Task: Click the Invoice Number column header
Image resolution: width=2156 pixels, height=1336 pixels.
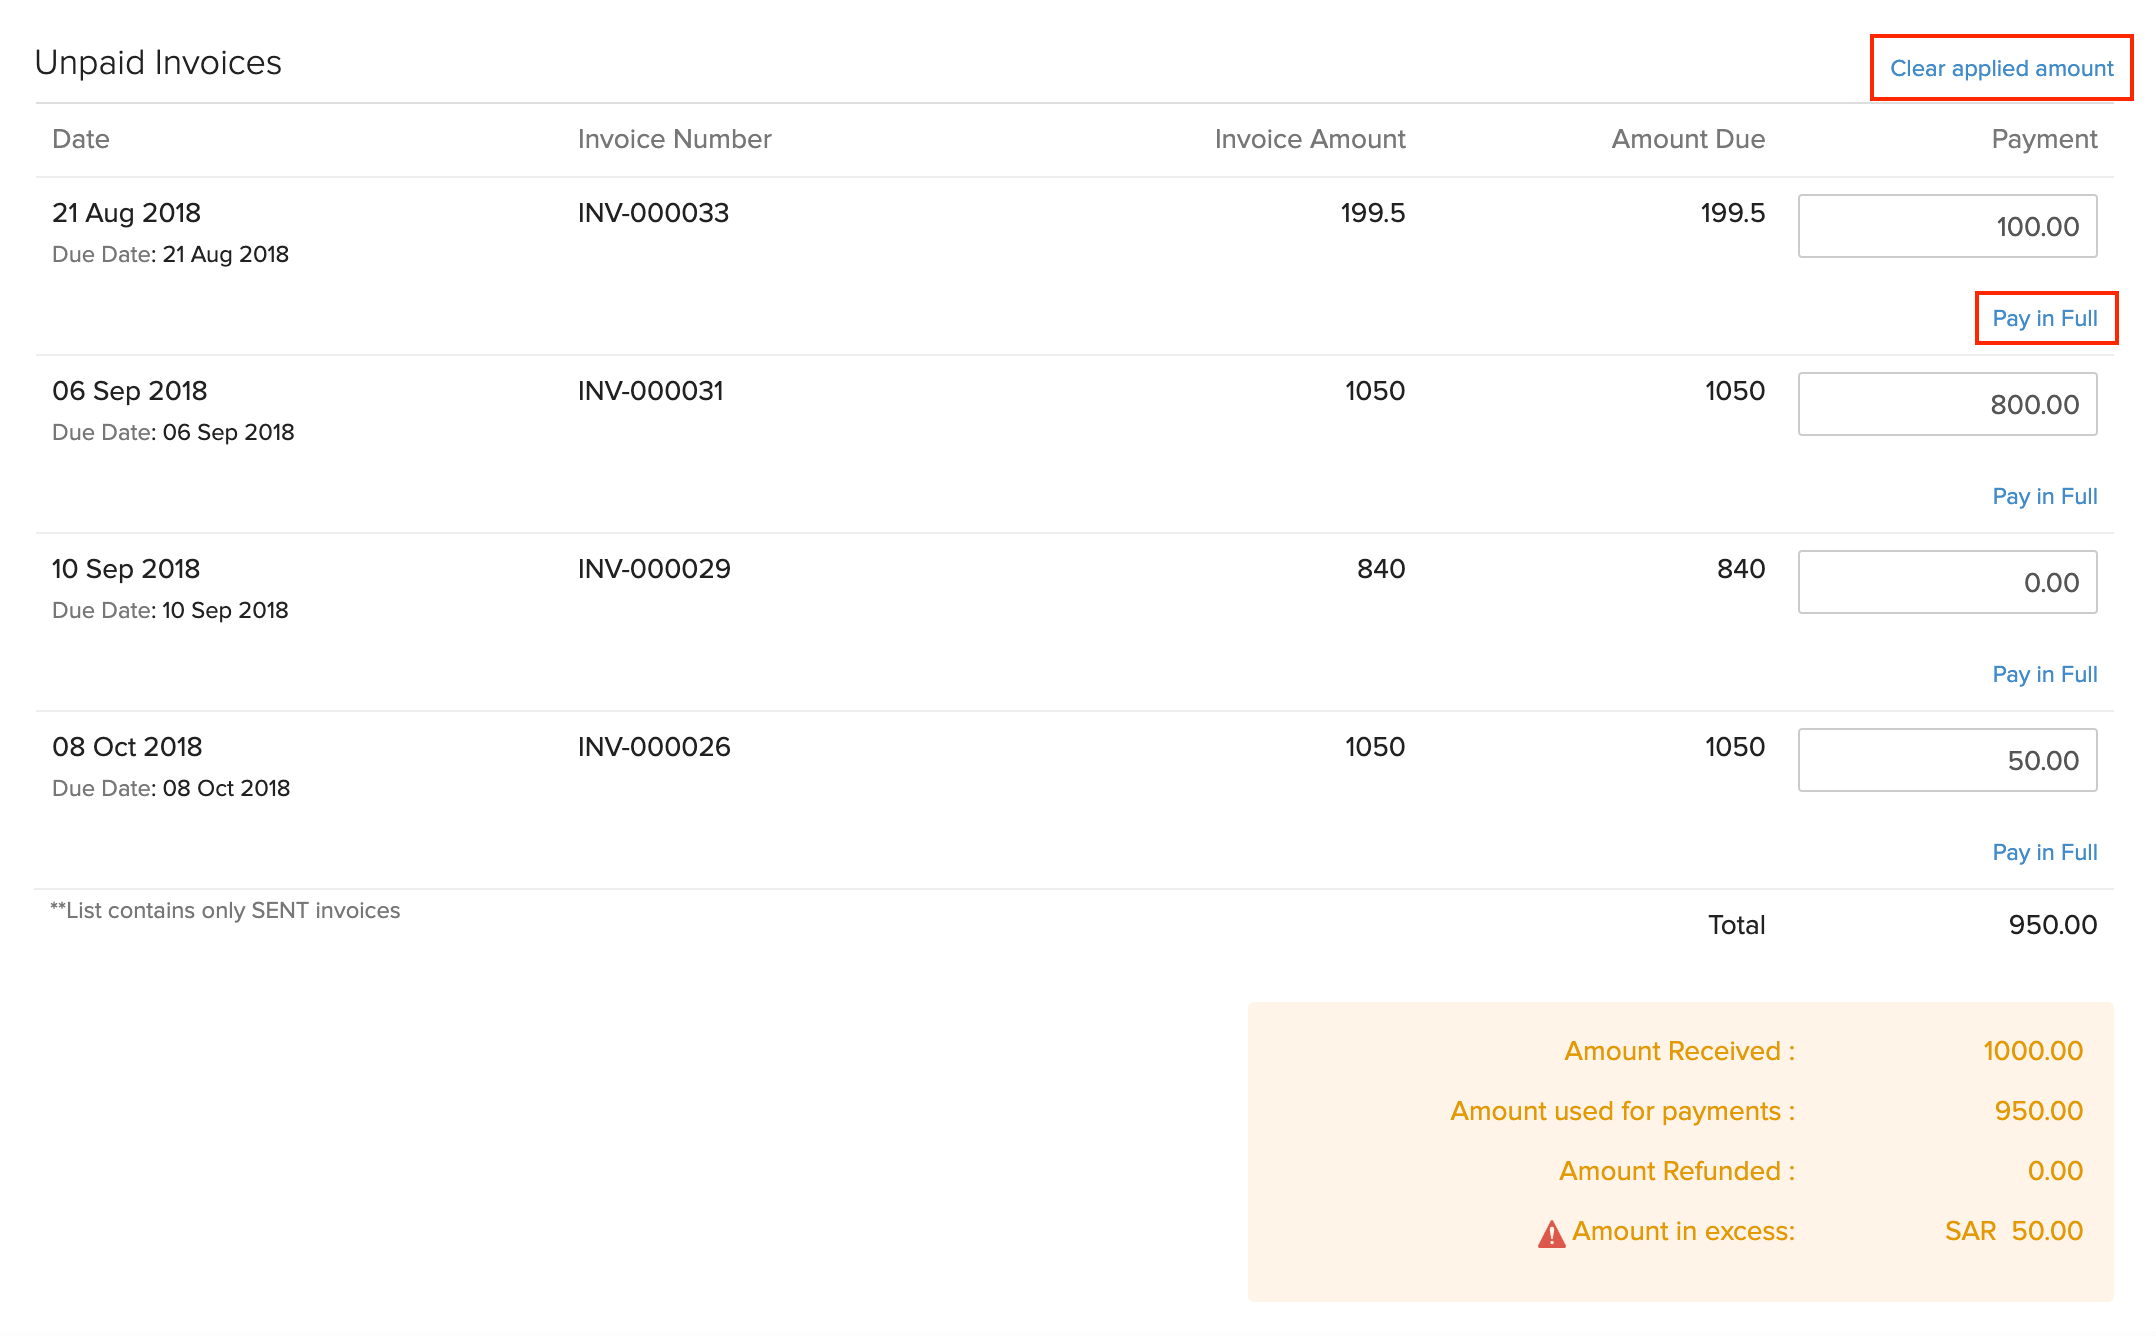Action: (x=674, y=139)
